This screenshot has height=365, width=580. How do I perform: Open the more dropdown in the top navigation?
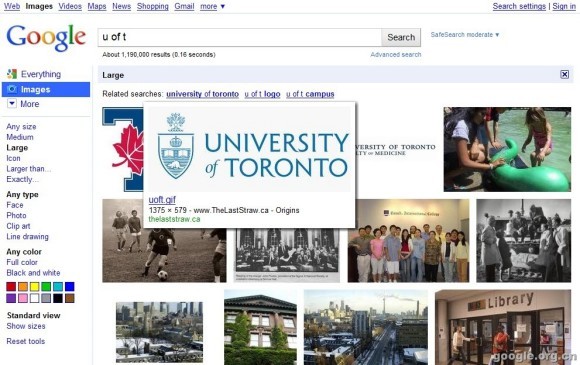(x=212, y=6)
